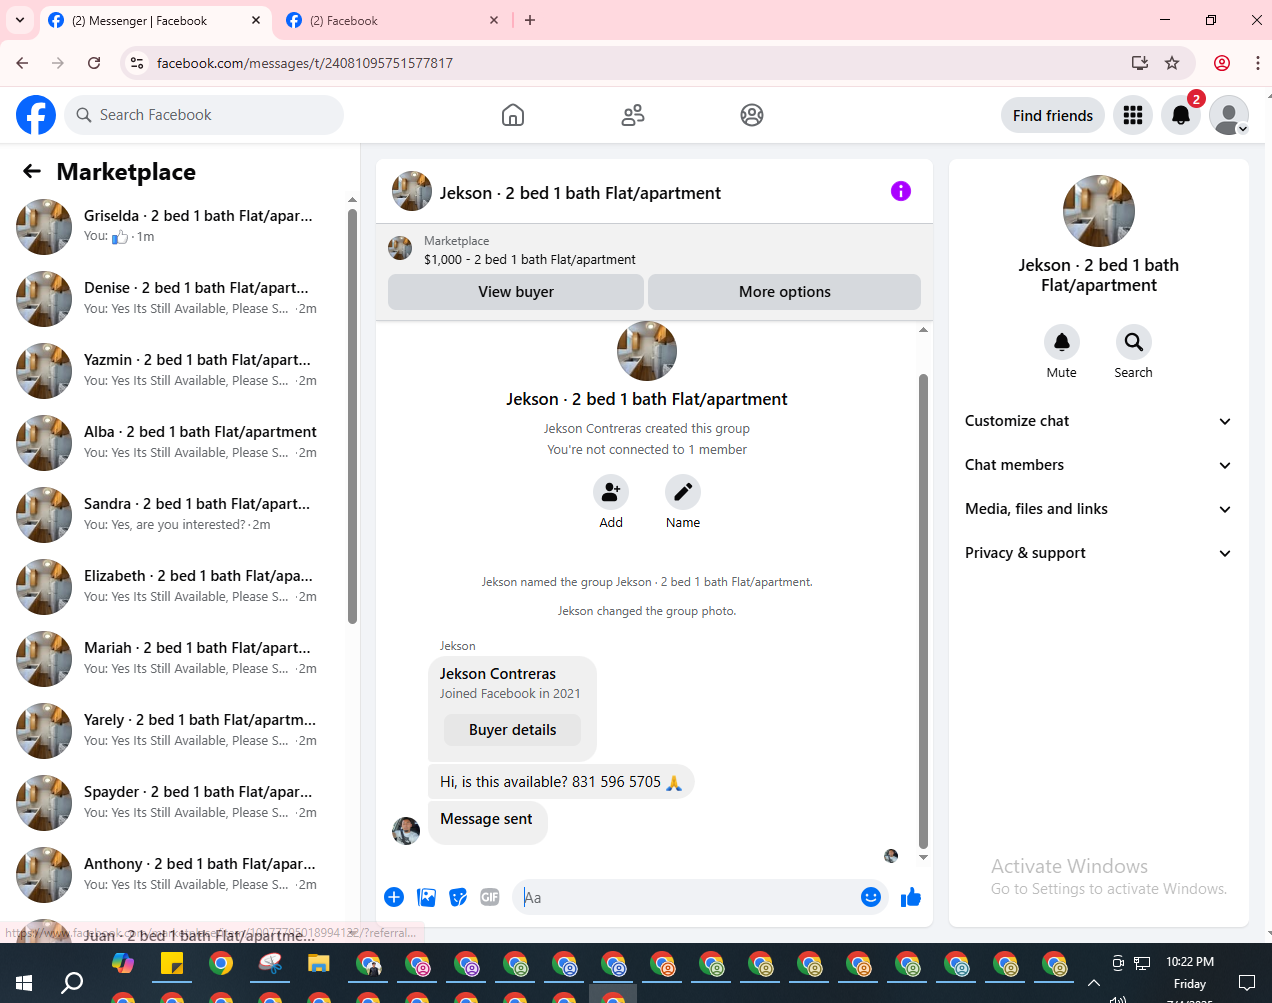Attach a file using the photo icon

tap(426, 897)
